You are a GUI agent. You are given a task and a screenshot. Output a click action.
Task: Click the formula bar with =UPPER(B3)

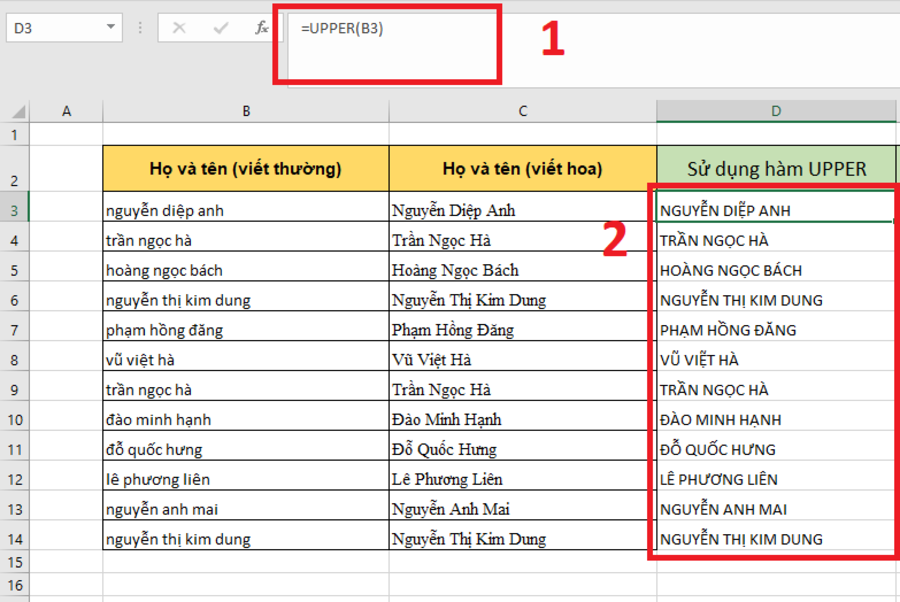tap(591, 52)
